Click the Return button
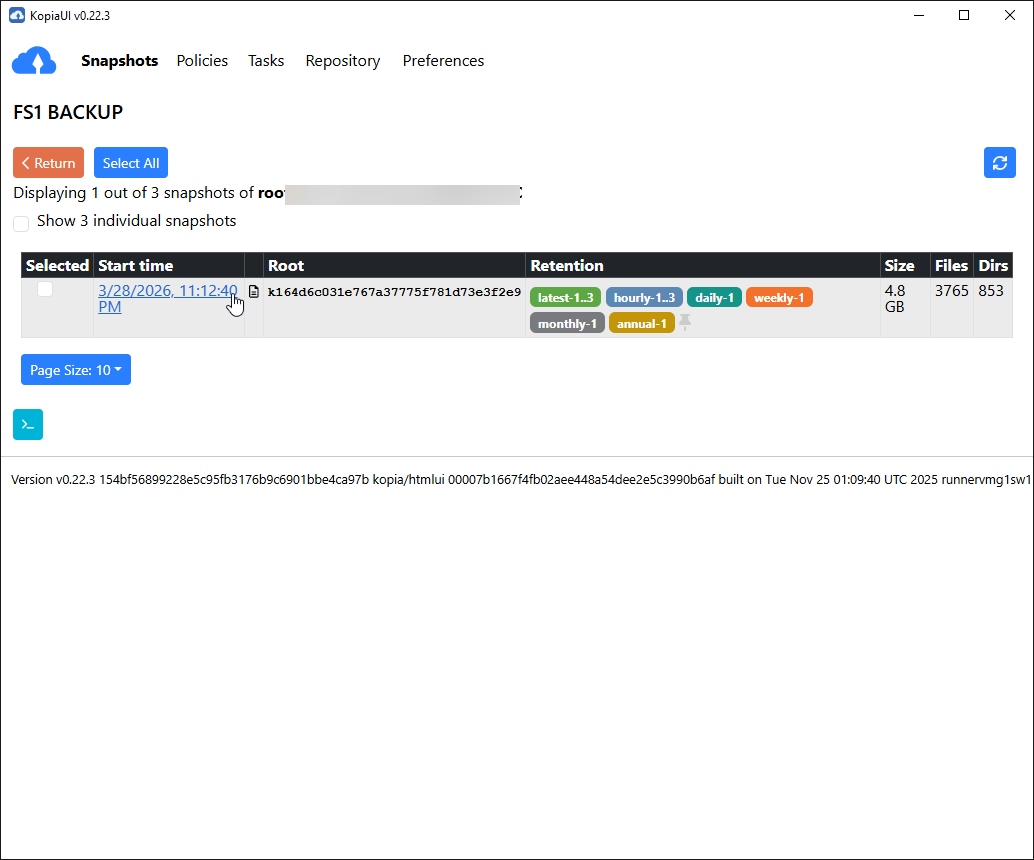 click(48, 162)
